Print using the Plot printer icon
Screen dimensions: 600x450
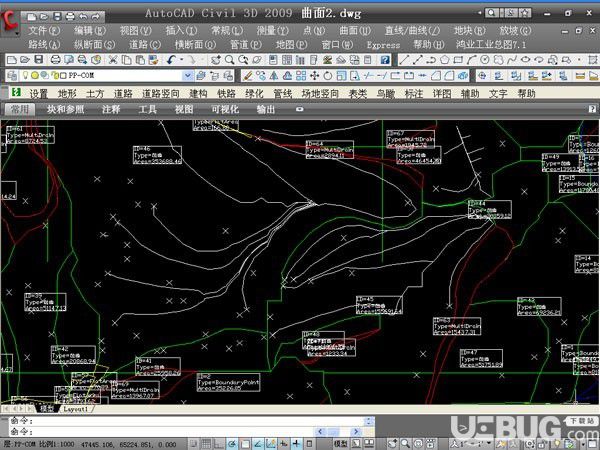[x=56, y=60]
